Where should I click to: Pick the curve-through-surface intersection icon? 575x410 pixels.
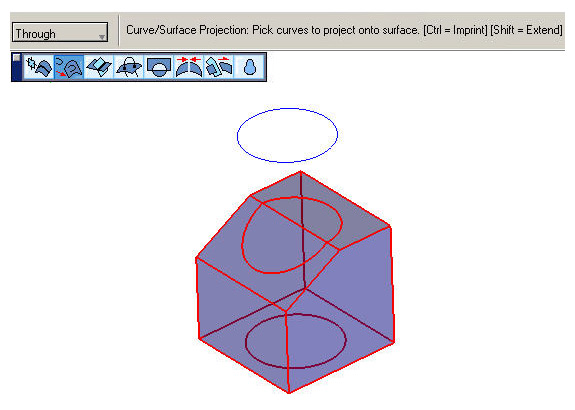coord(129,67)
